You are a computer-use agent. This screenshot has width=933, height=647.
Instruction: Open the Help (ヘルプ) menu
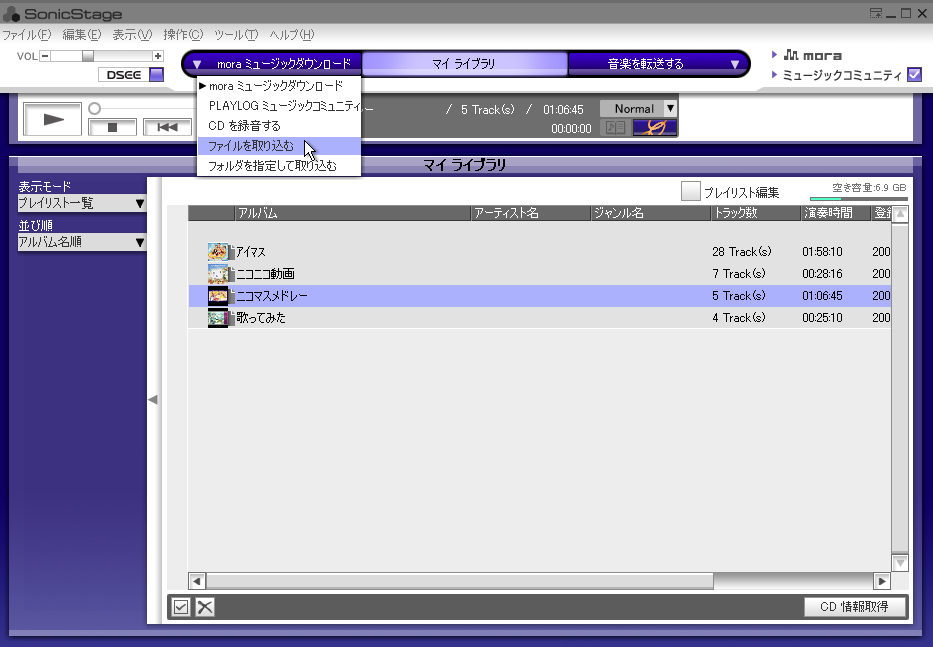[292, 35]
